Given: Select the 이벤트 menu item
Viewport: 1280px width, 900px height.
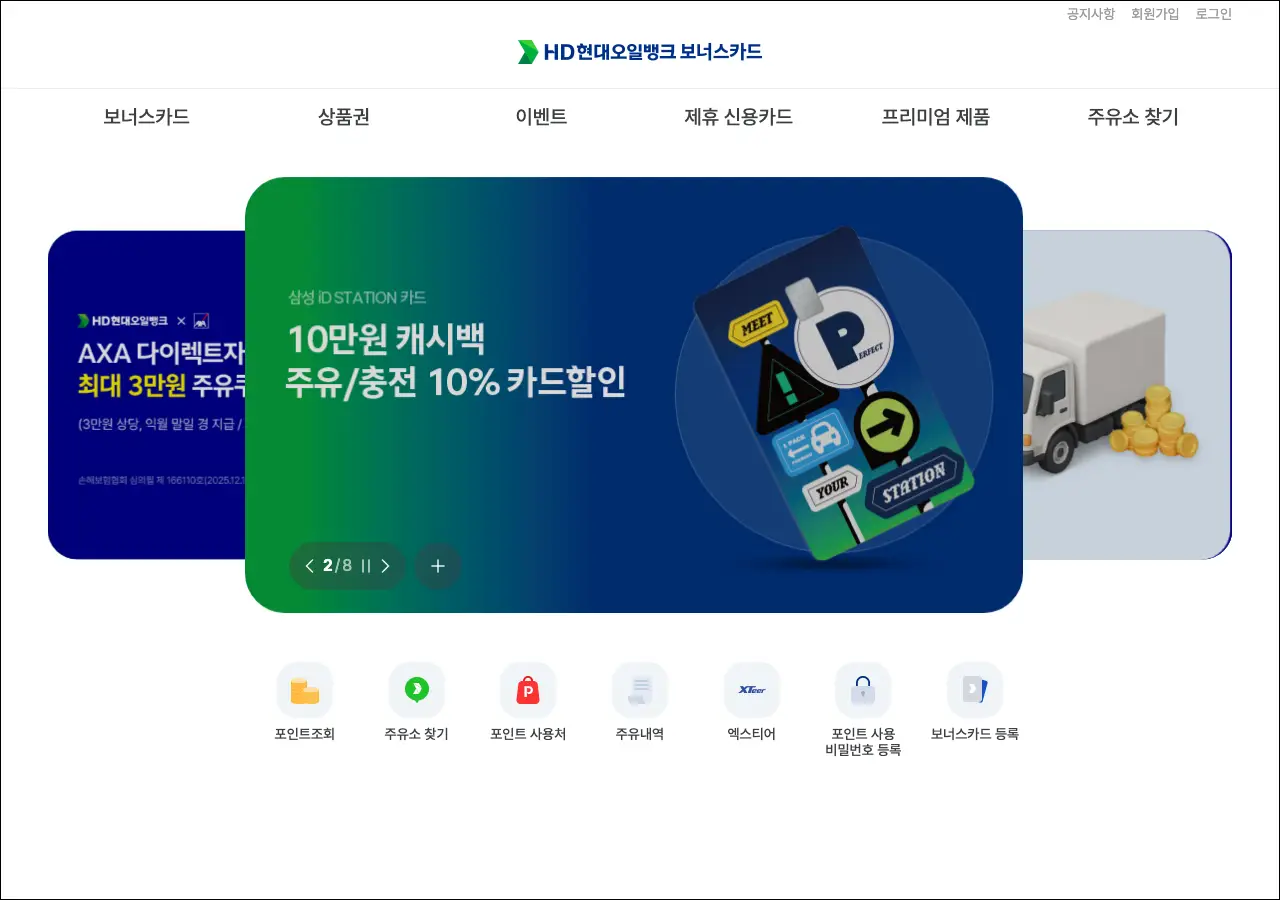Looking at the screenshot, I should 541,117.
